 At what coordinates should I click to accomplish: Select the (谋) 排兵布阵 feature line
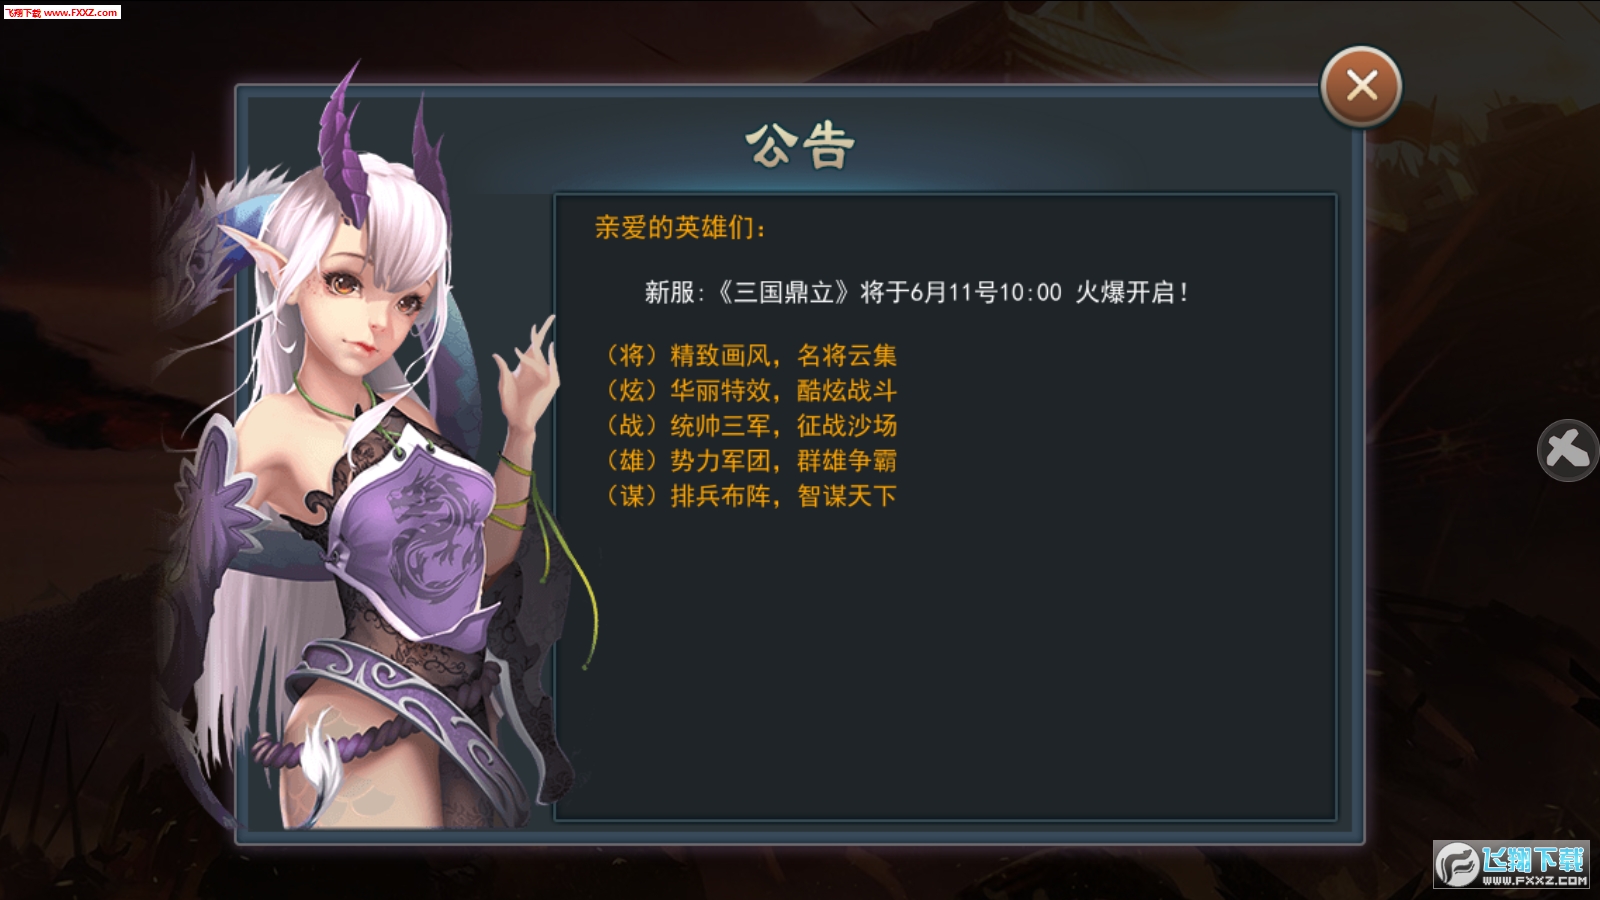point(751,495)
